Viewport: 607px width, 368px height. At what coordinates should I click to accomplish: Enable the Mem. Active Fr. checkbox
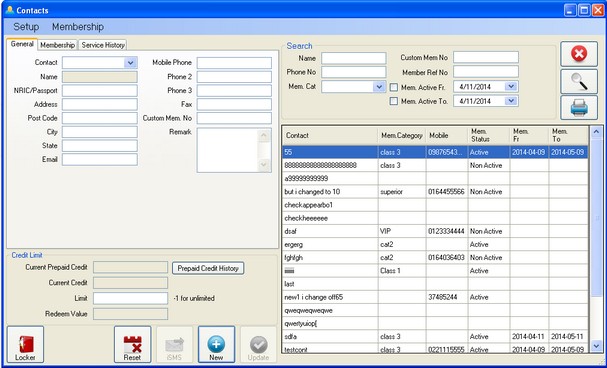coord(394,87)
